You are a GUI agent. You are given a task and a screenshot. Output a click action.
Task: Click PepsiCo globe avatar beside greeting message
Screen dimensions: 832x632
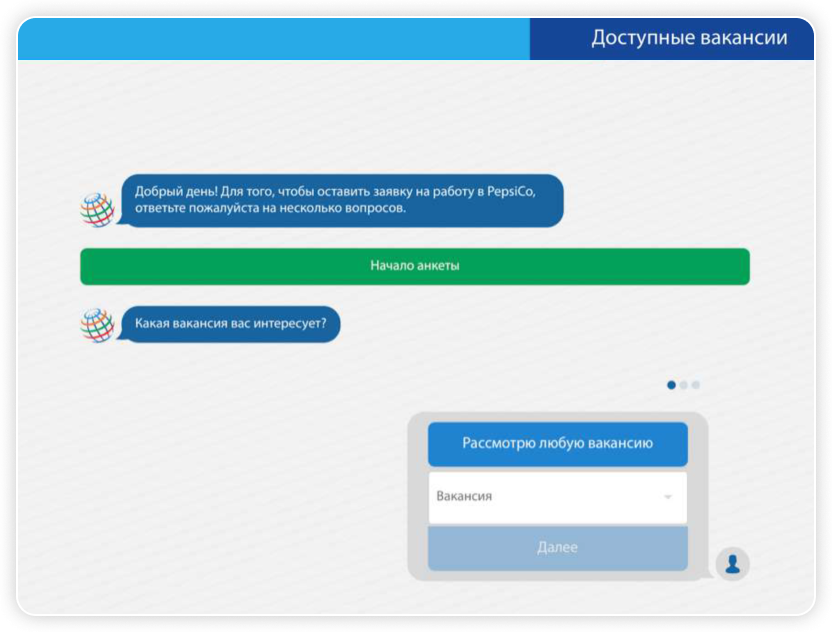(97, 209)
